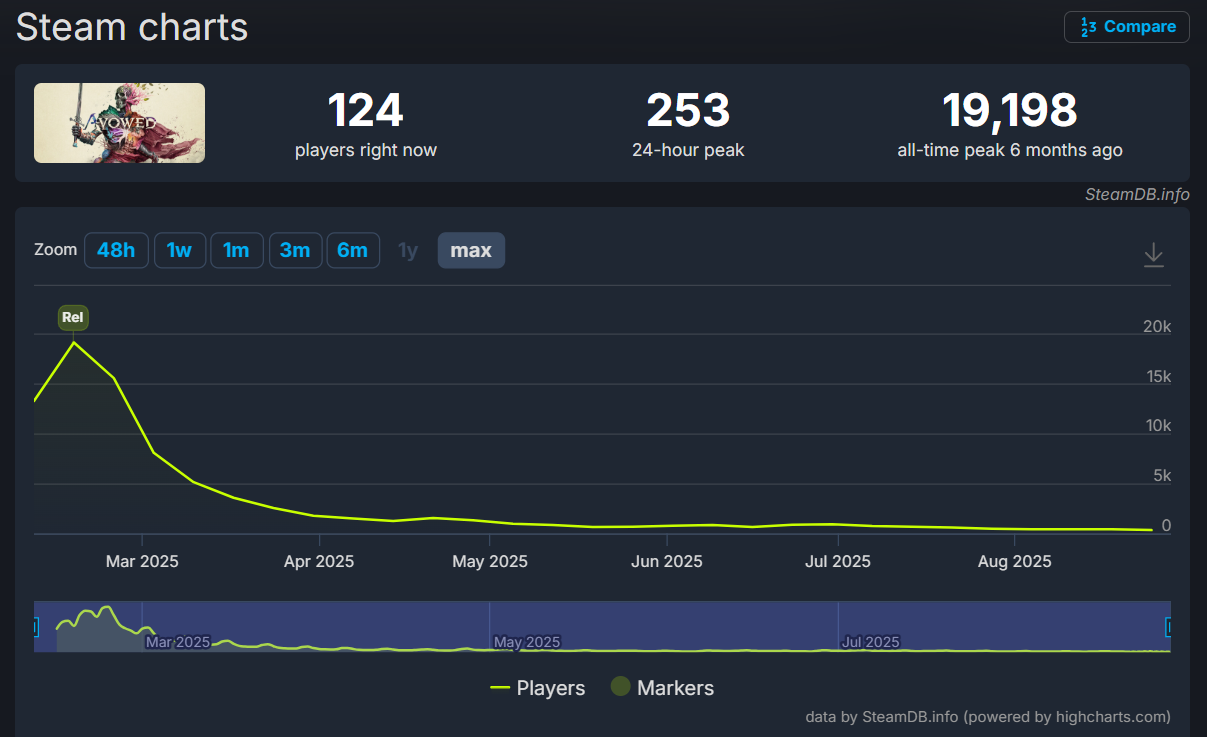Image resolution: width=1207 pixels, height=737 pixels.
Task: Click the Steam charts heading
Action: click(x=132, y=27)
